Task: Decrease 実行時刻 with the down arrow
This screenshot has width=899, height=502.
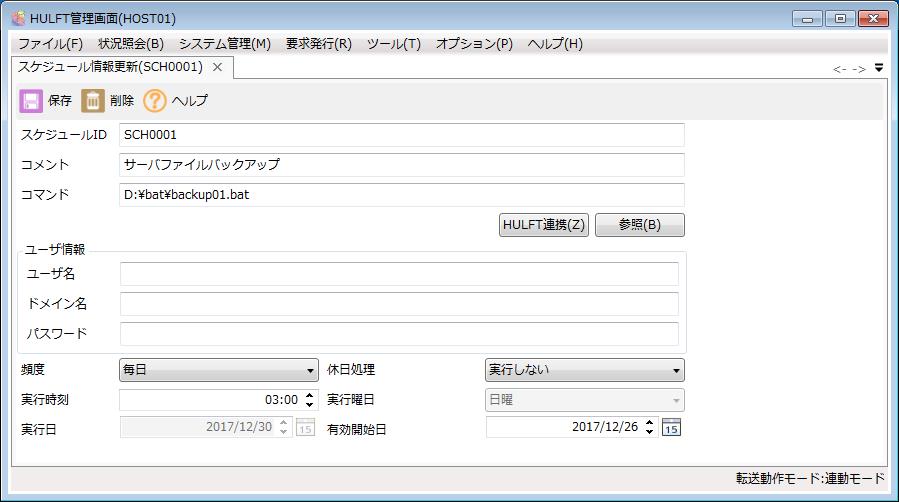Action: [x=310, y=405]
